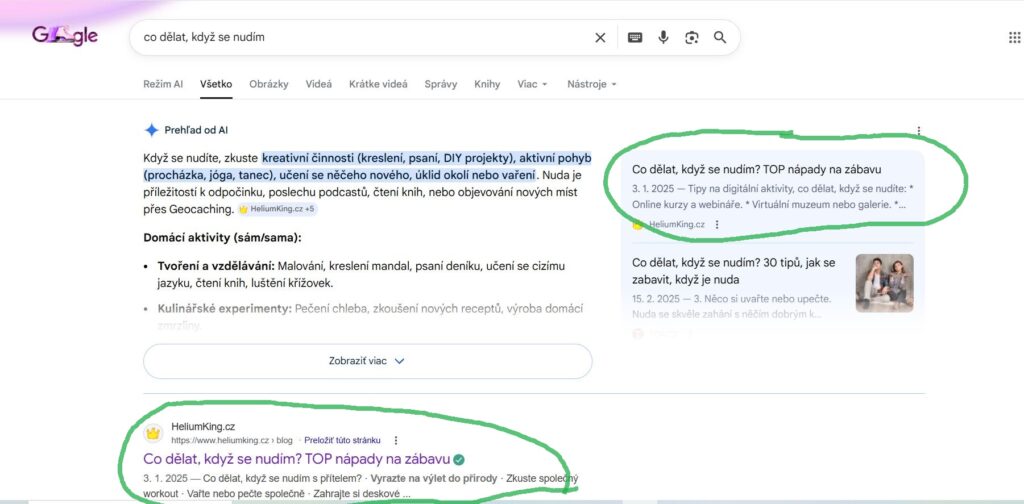The image size is (1024, 504).
Task: Click verified badge beside result title
Action: pyautogui.click(x=459, y=460)
